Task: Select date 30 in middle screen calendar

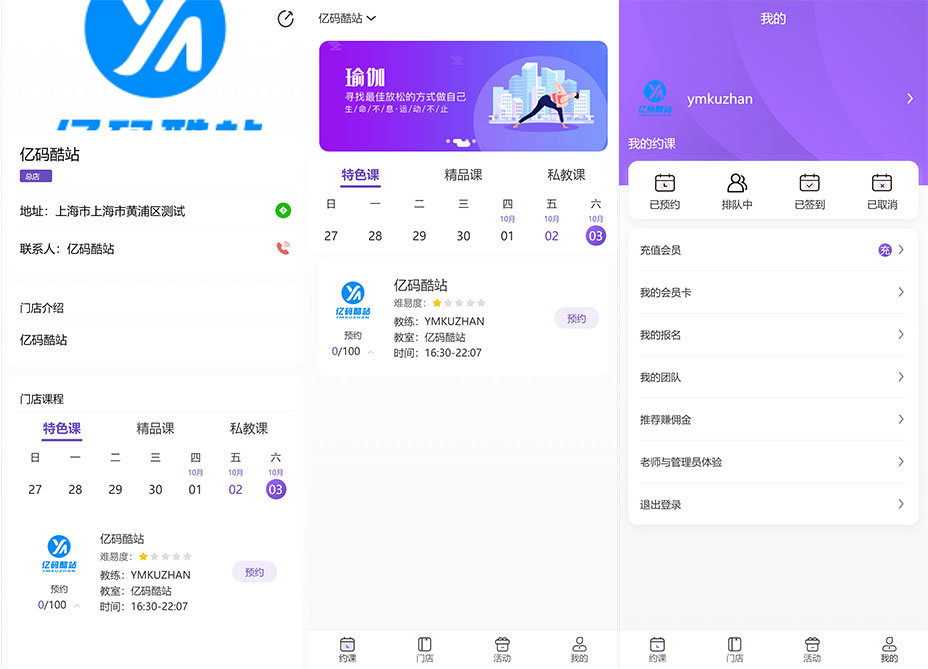Action: click(x=463, y=236)
